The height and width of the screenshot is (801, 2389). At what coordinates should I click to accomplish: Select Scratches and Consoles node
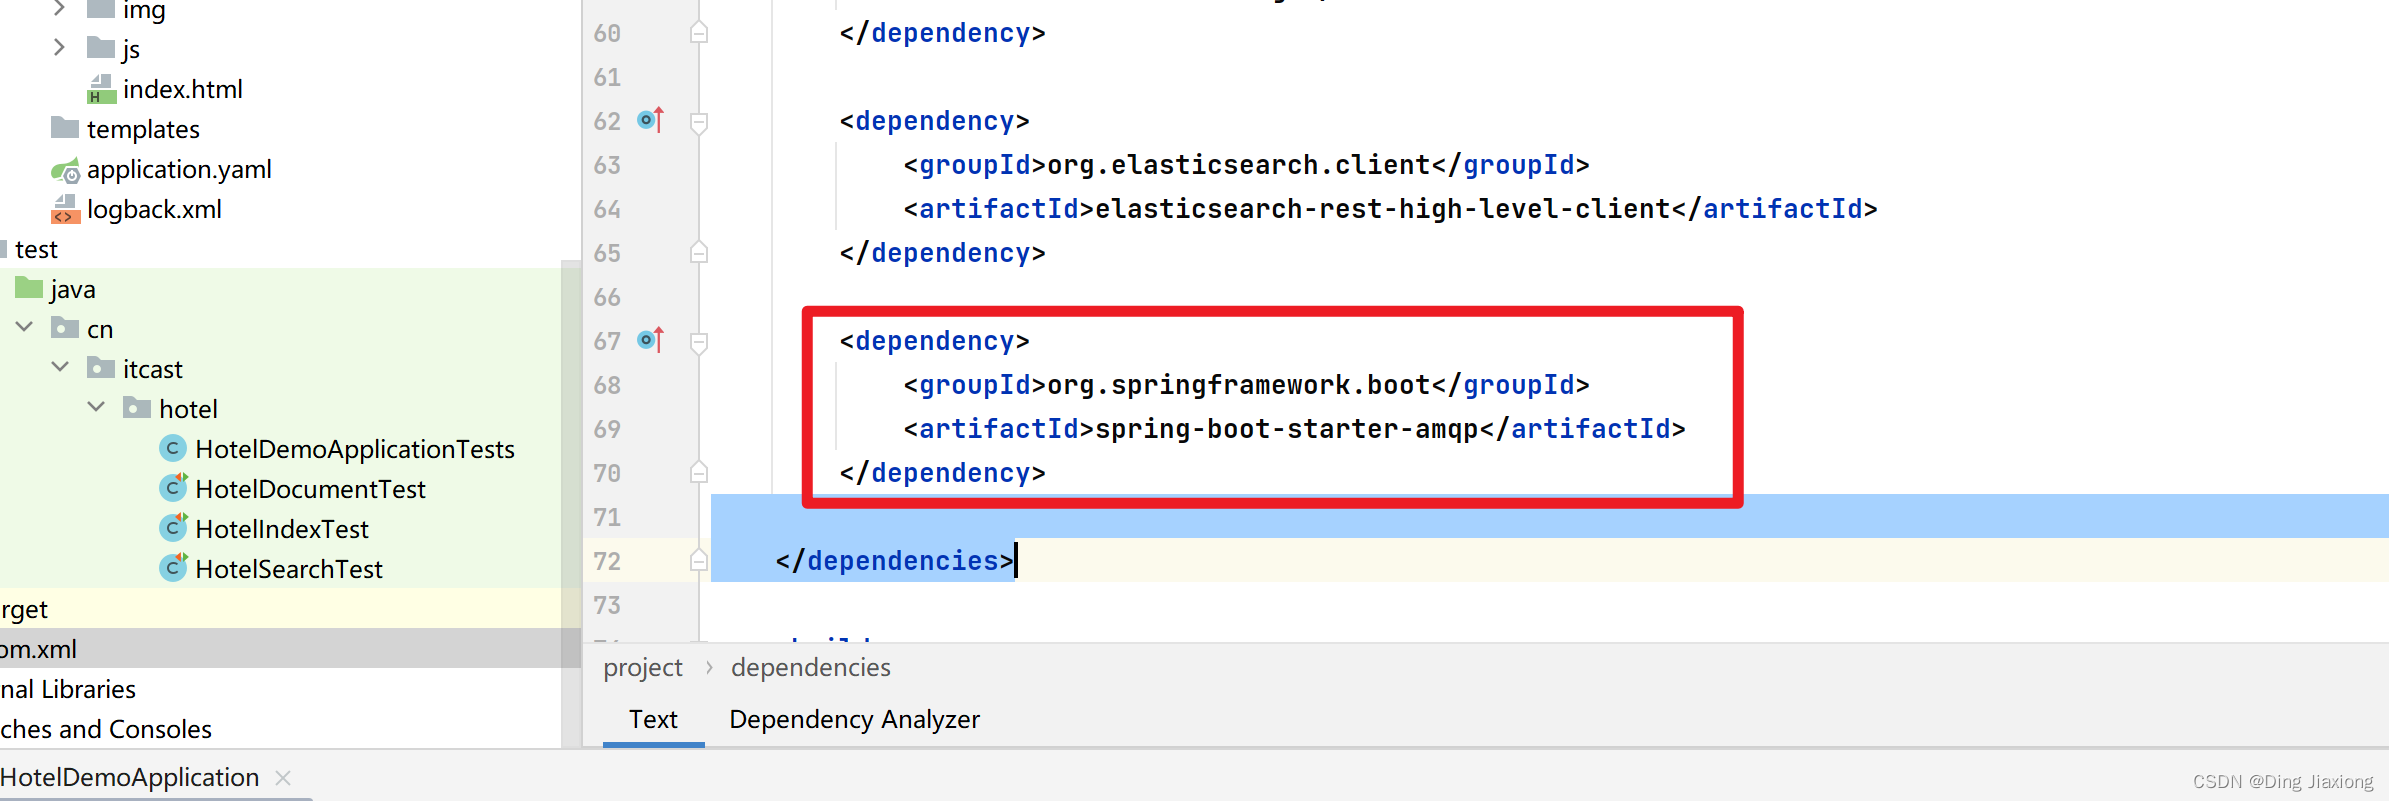(106, 729)
